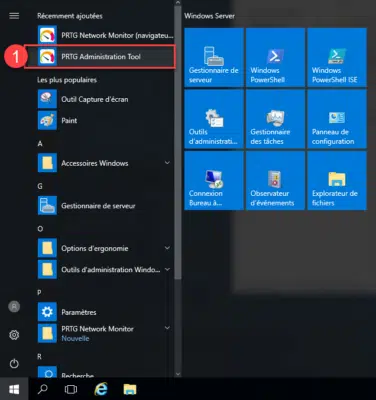The image size is (376, 400).
Task: Open PRTG Administration Tool from recently added
Action: (100, 57)
